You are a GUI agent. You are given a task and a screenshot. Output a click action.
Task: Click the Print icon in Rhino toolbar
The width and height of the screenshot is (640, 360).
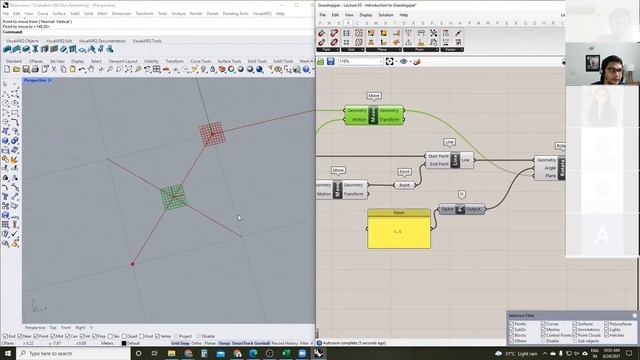coord(35,69)
